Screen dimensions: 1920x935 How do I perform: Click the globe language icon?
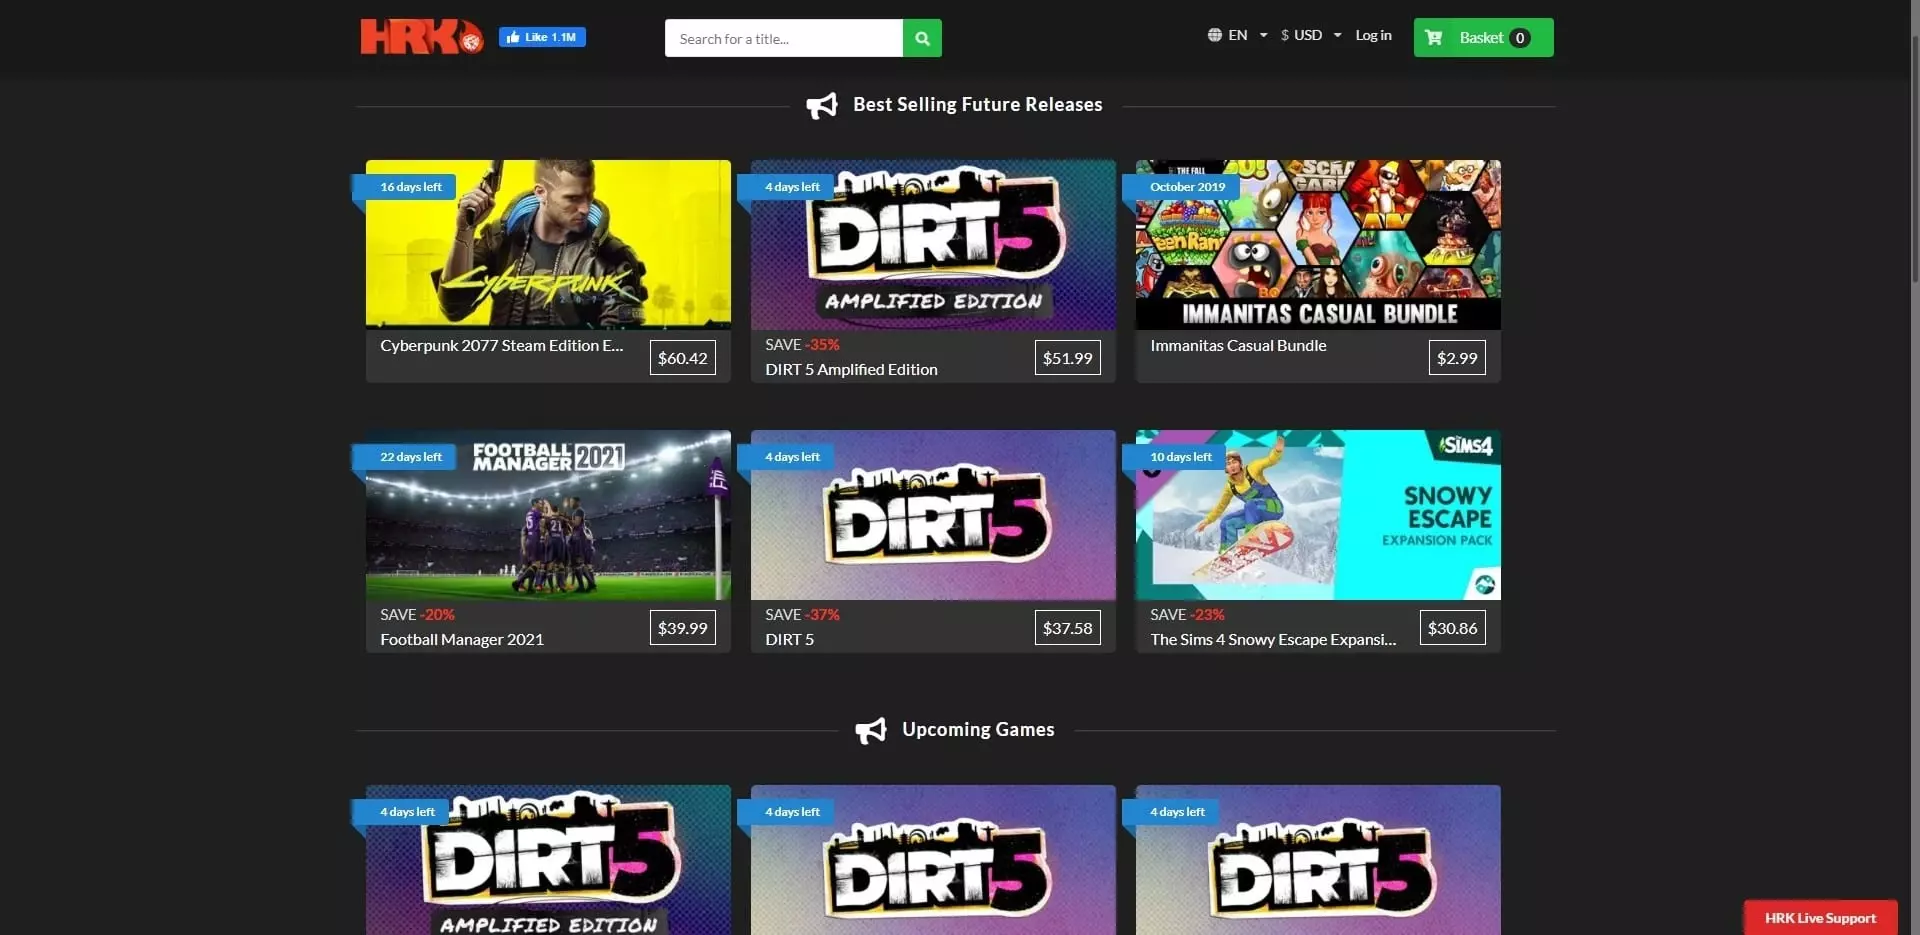[1214, 35]
